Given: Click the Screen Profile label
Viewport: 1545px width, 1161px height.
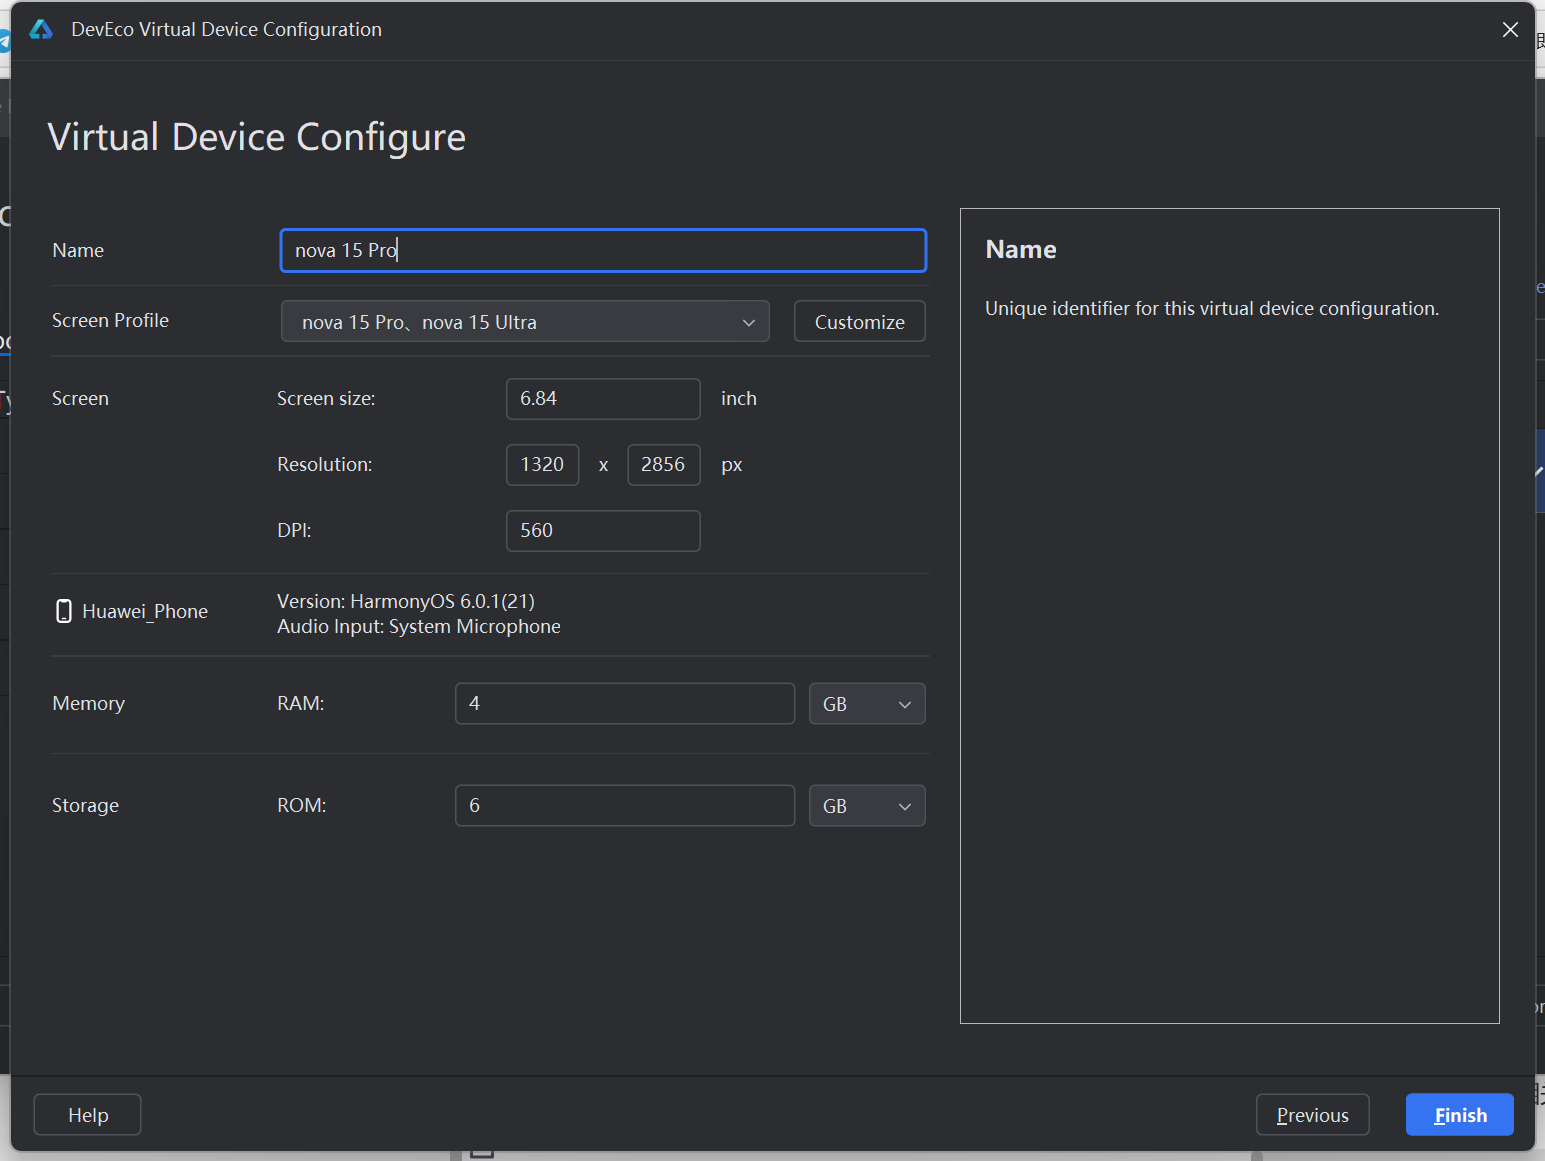Looking at the screenshot, I should [x=111, y=320].
